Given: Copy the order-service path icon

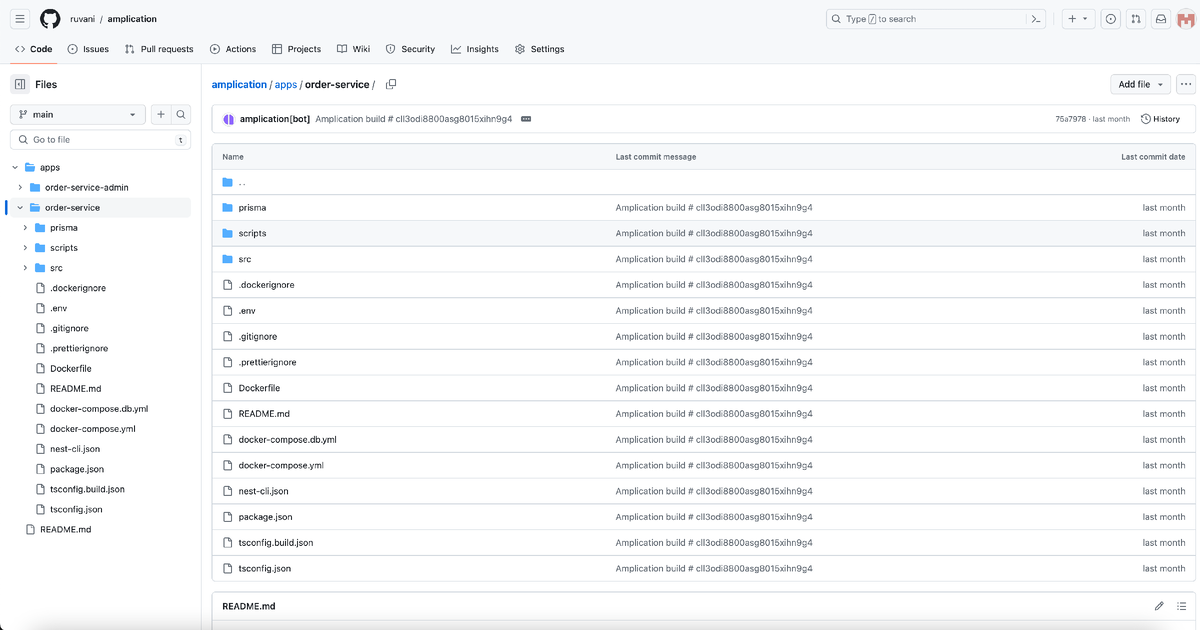Looking at the screenshot, I should click(x=391, y=84).
